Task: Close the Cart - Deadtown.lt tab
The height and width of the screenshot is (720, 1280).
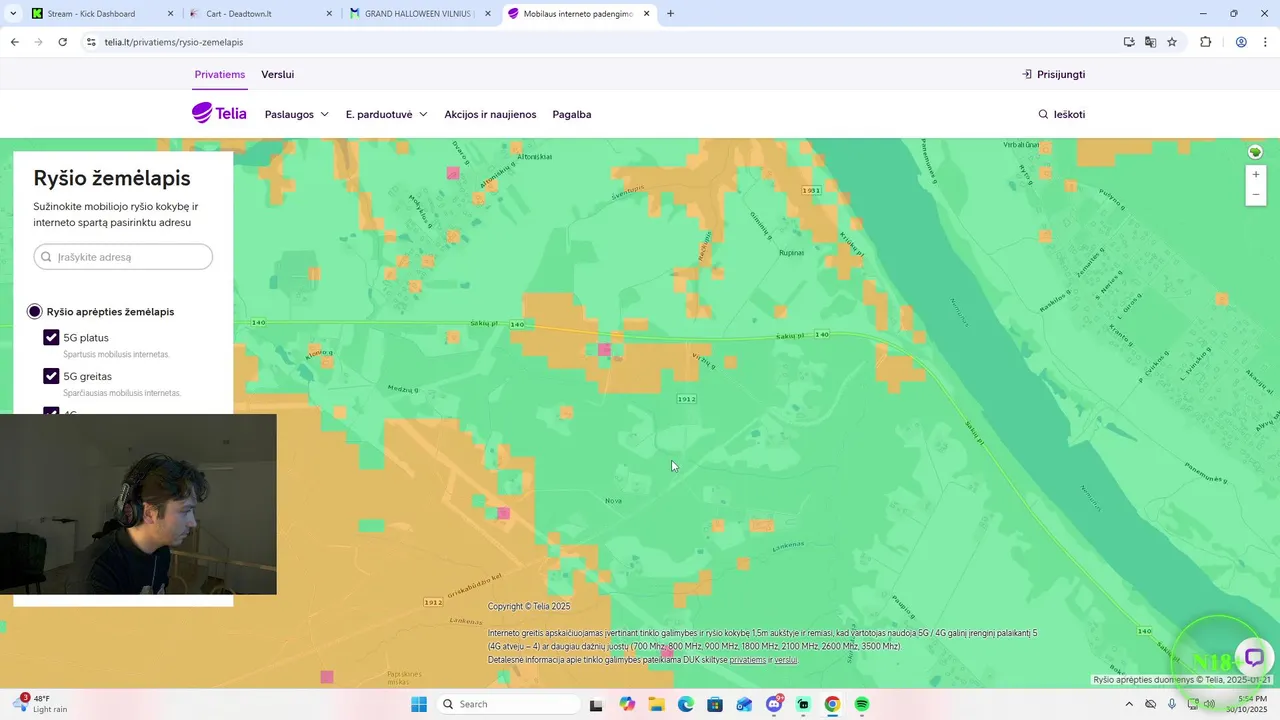Action: (329, 14)
